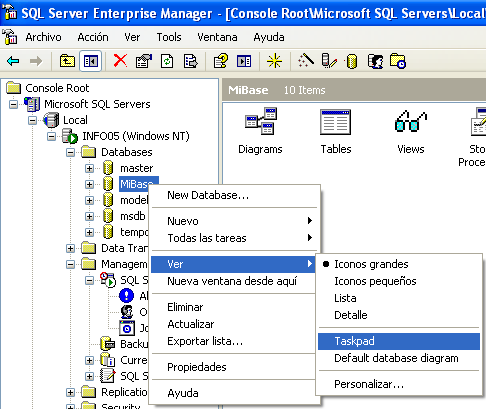Click Eliminar in the context menu
486x409 pixels.
pyautogui.click(x=233, y=307)
